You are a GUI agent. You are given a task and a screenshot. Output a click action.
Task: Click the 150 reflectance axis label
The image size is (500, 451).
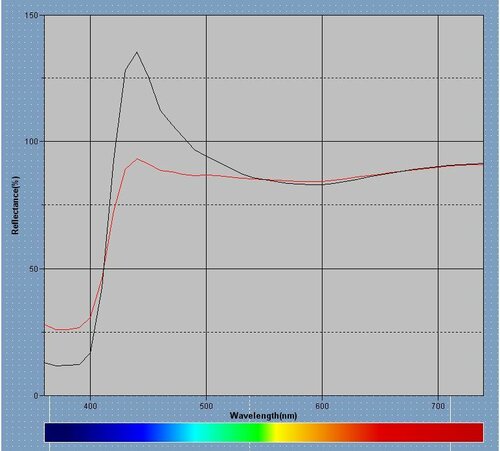coord(32,15)
